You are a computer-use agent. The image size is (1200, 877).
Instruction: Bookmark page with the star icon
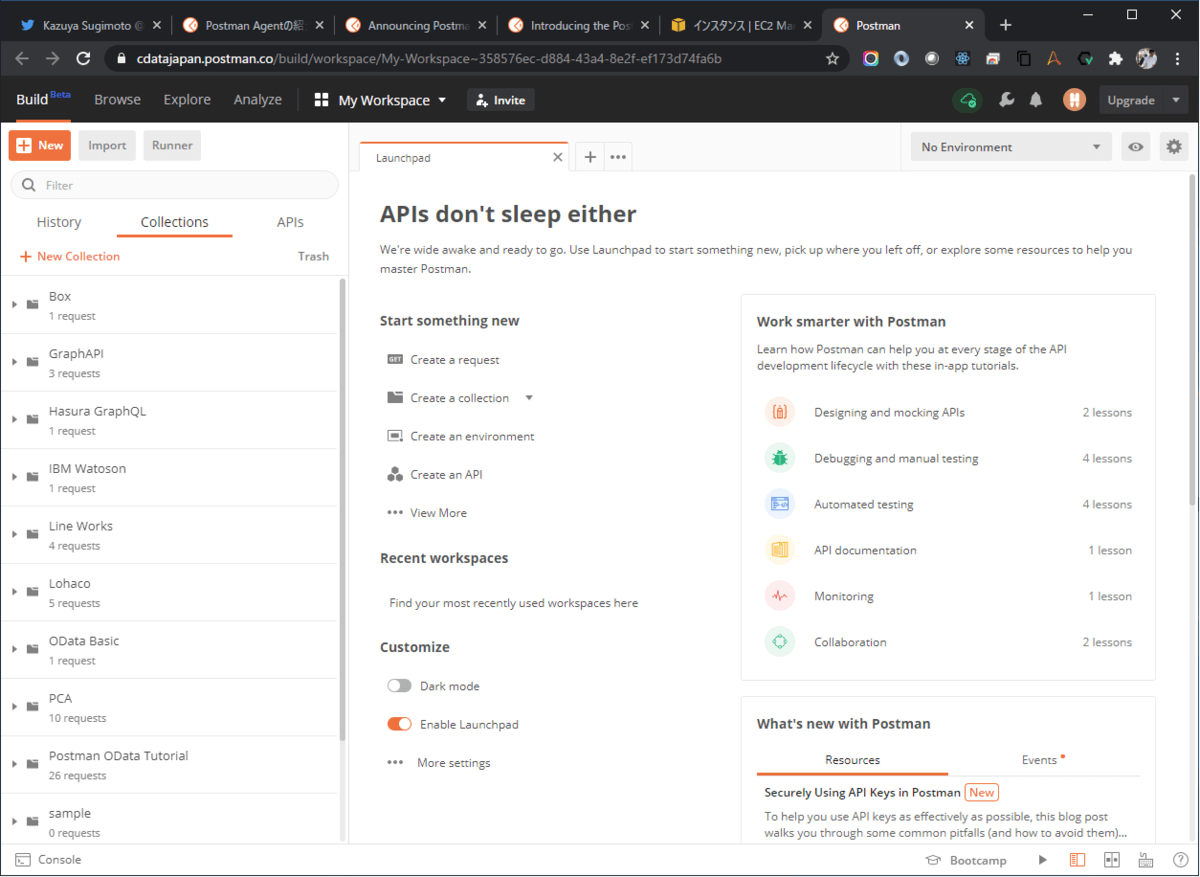point(832,59)
